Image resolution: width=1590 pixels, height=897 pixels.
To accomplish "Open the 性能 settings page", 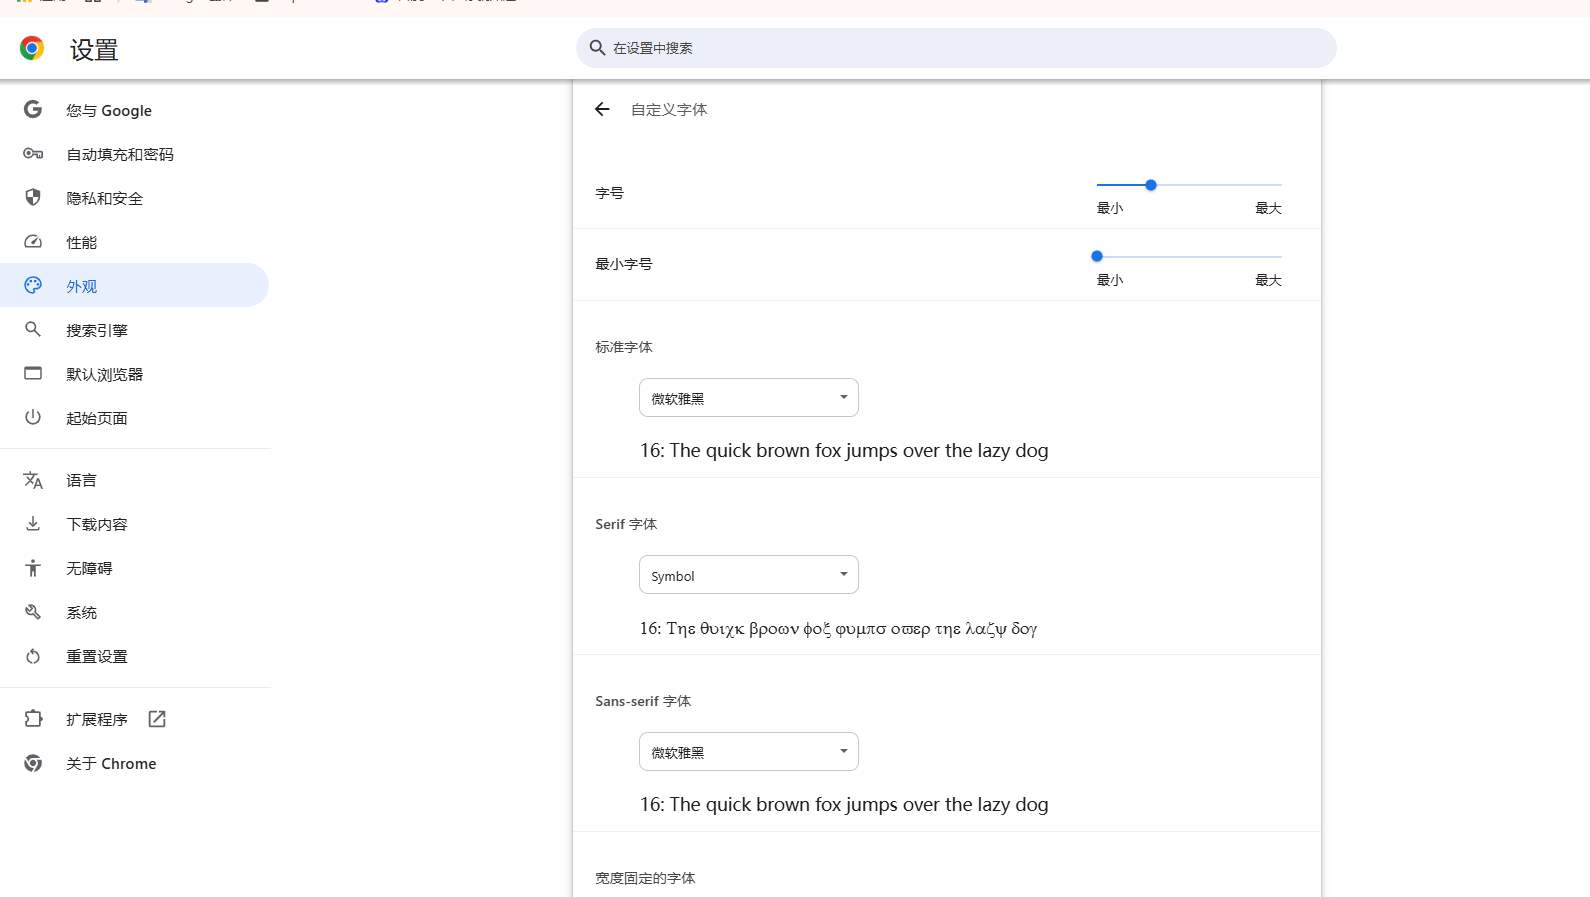I will (x=135, y=242).
